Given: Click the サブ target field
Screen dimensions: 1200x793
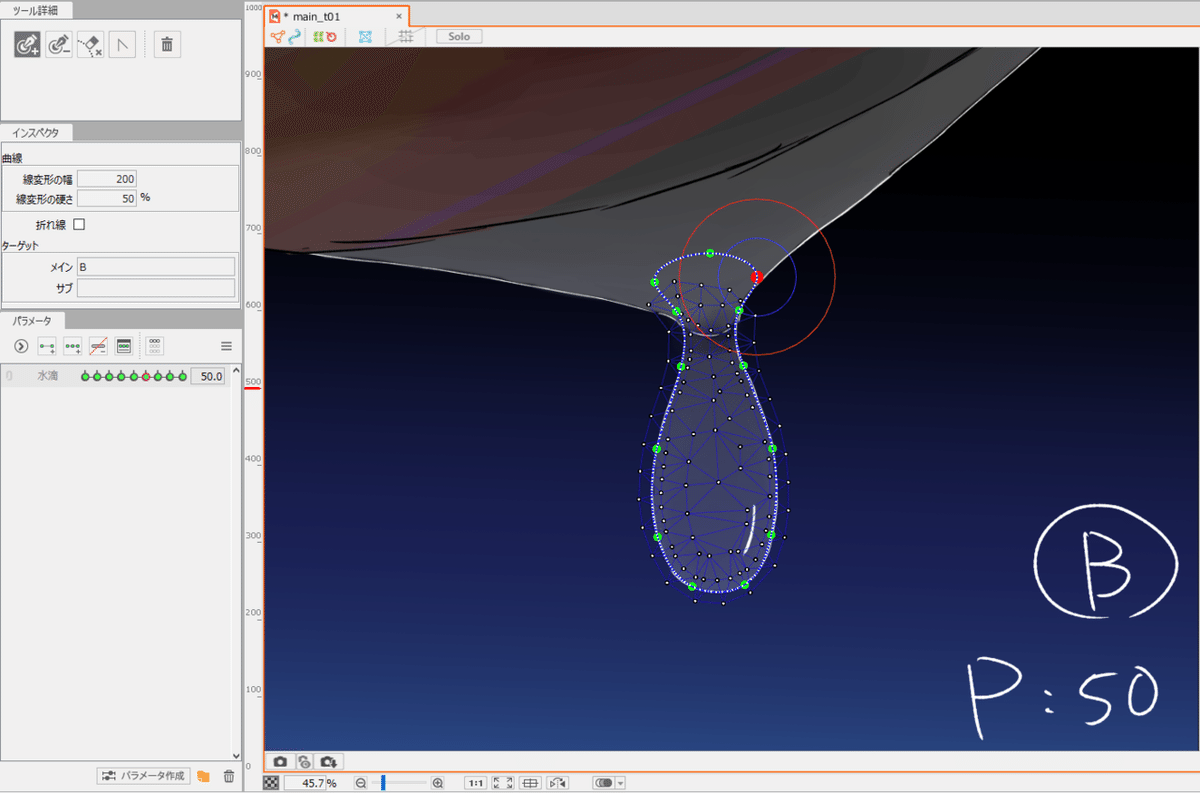Looking at the screenshot, I should click(156, 288).
